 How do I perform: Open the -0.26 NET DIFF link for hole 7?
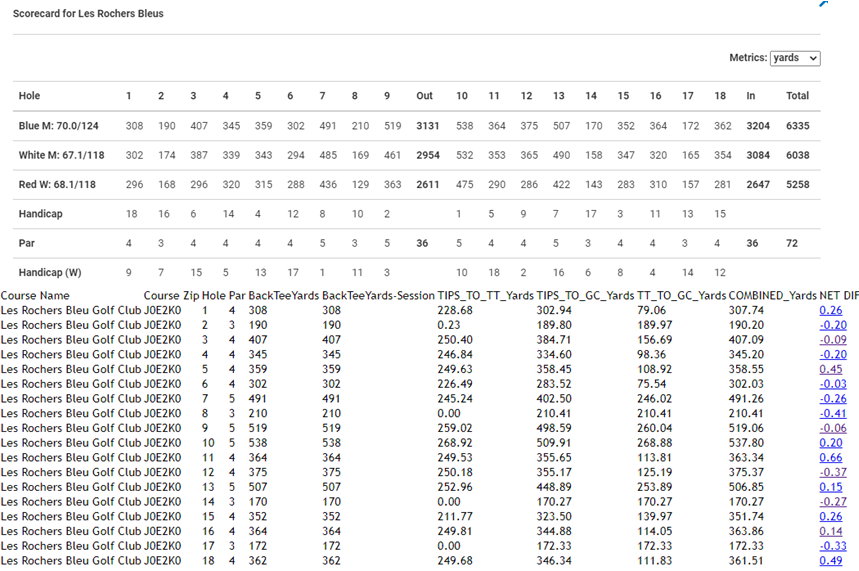click(833, 399)
